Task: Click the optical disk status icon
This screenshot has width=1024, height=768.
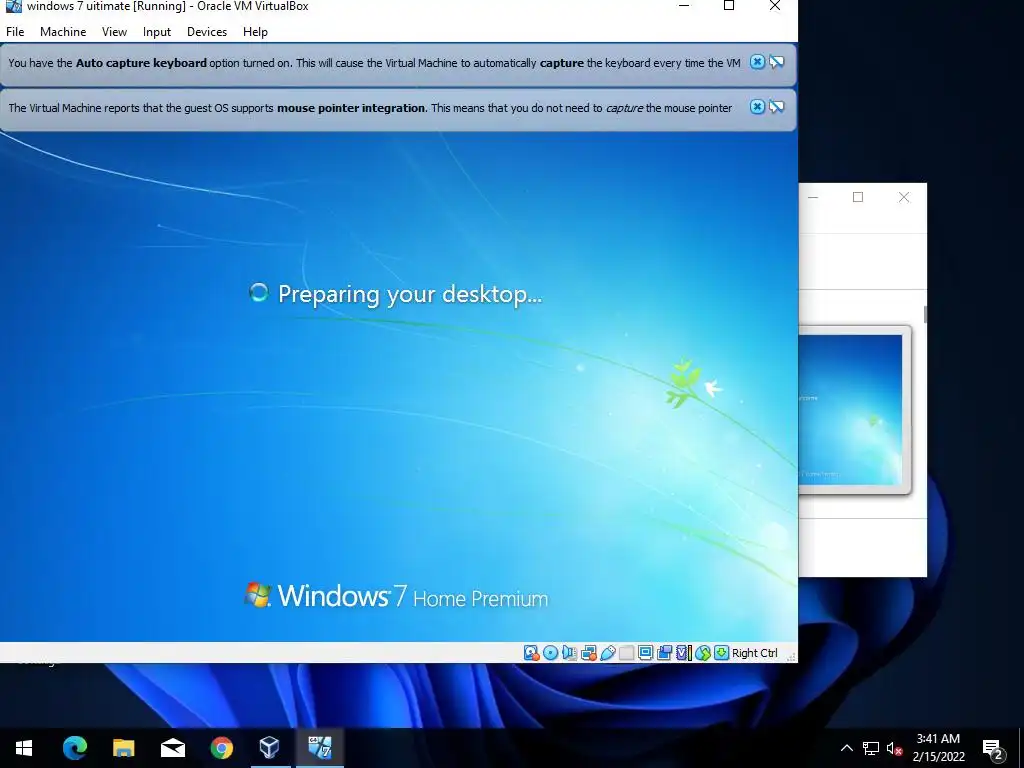Action: [x=551, y=653]
